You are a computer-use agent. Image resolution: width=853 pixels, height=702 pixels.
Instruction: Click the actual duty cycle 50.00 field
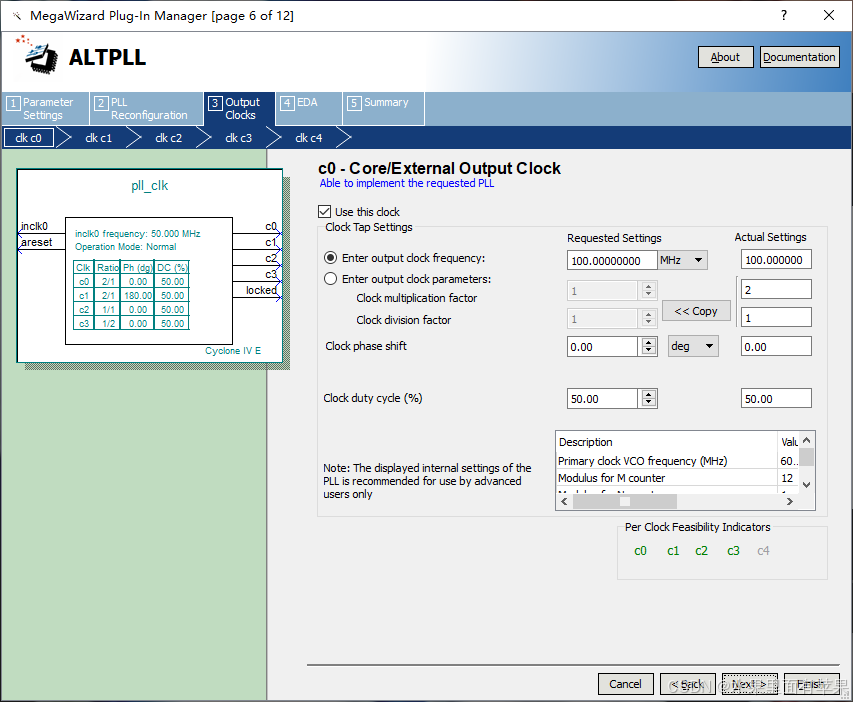coord(776,398)
